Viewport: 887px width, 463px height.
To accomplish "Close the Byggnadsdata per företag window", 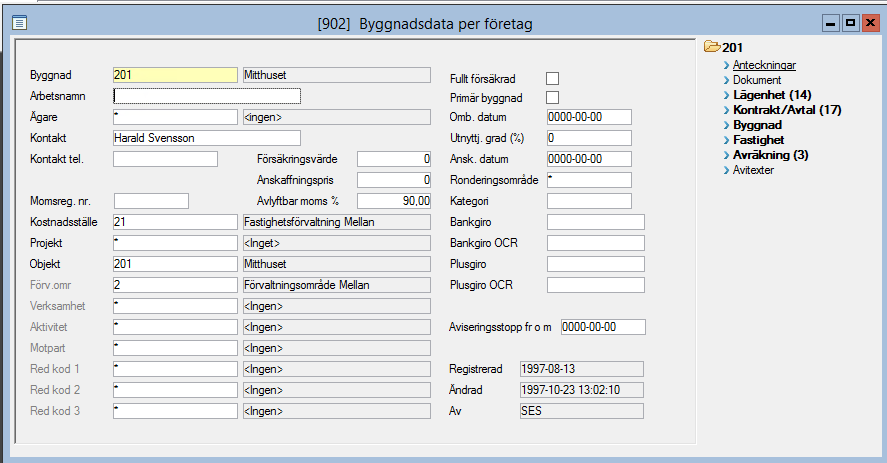I will pos(870,23).
